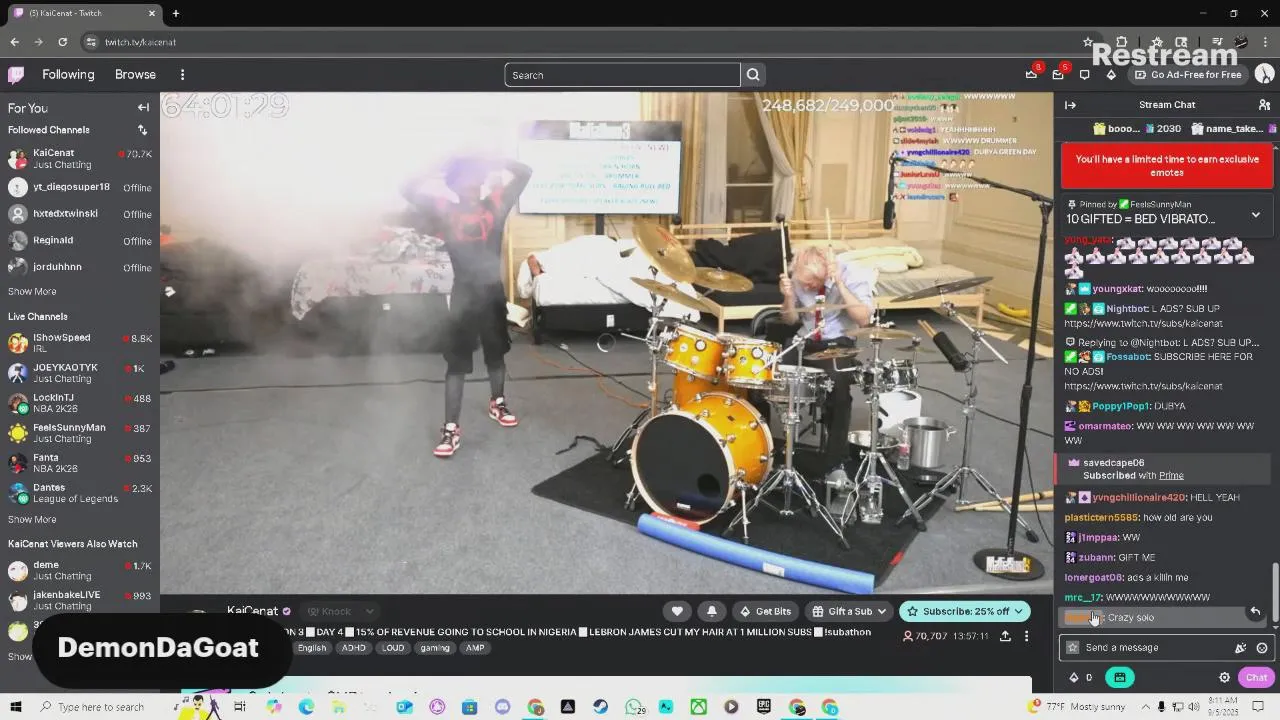This screenshot has width=1280, height=720.
Task: Open JOEYKAOTYK live channel
Action: point(80,373)
